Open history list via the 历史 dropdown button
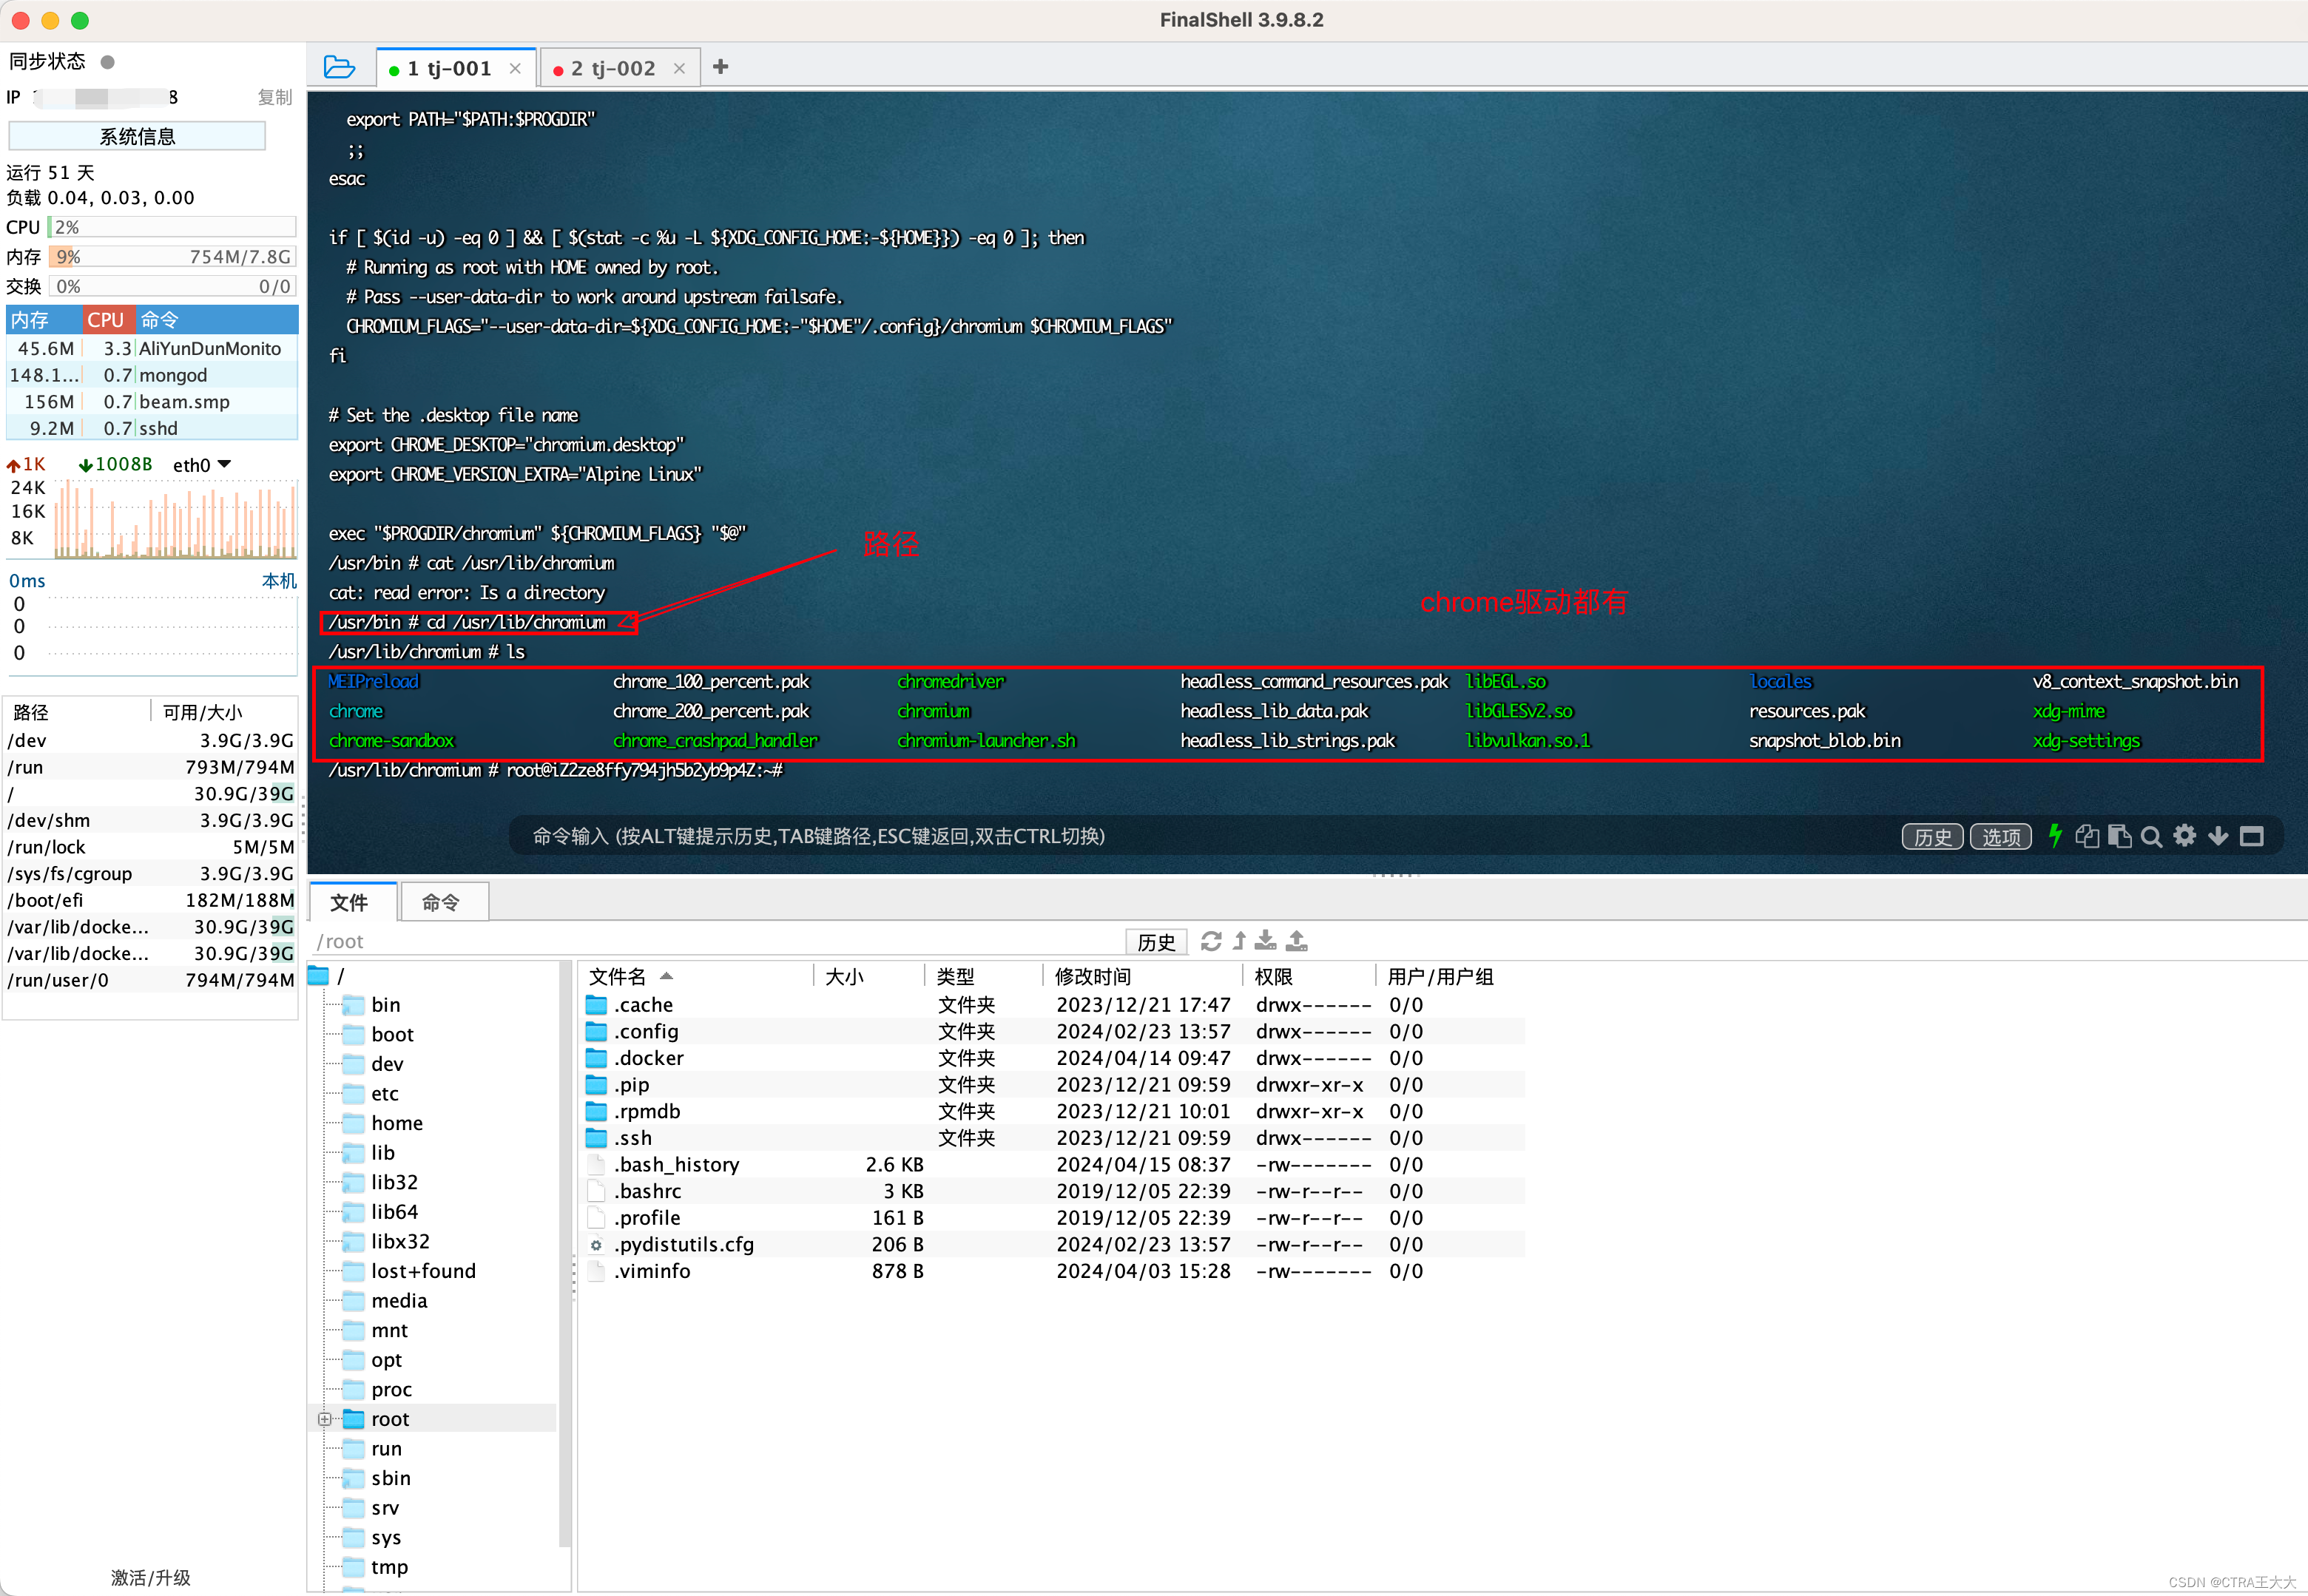Screen dimensions: 2308x1596 click(1932, 836)
